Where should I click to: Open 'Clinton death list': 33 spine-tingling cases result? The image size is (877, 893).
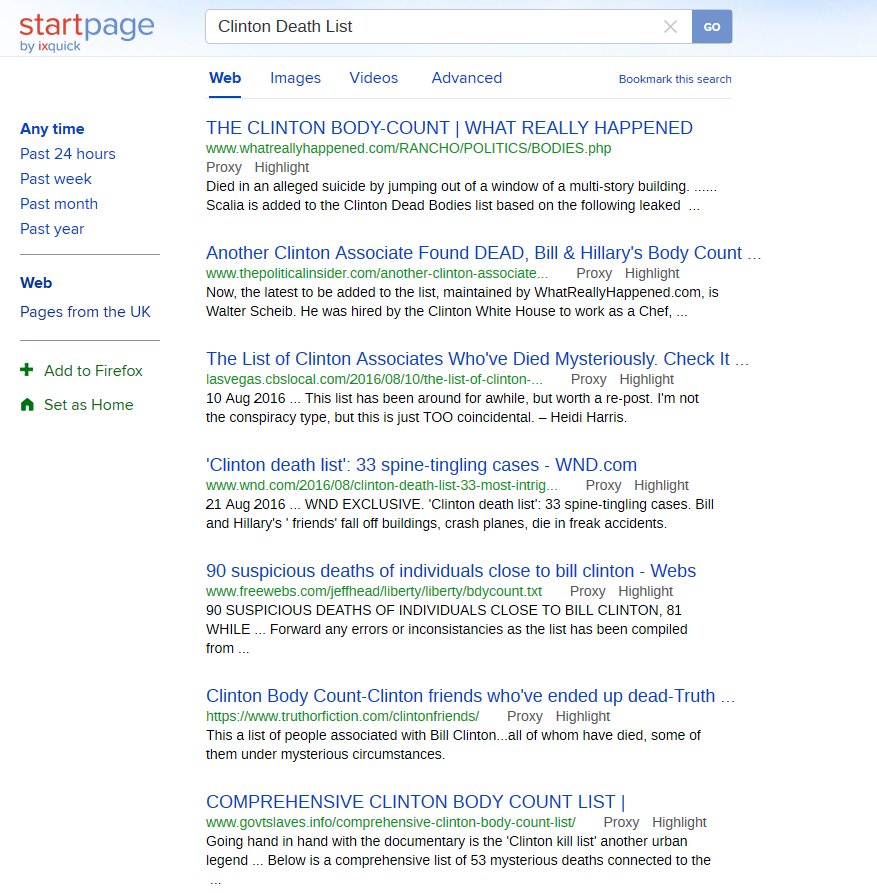click(421, 465)
